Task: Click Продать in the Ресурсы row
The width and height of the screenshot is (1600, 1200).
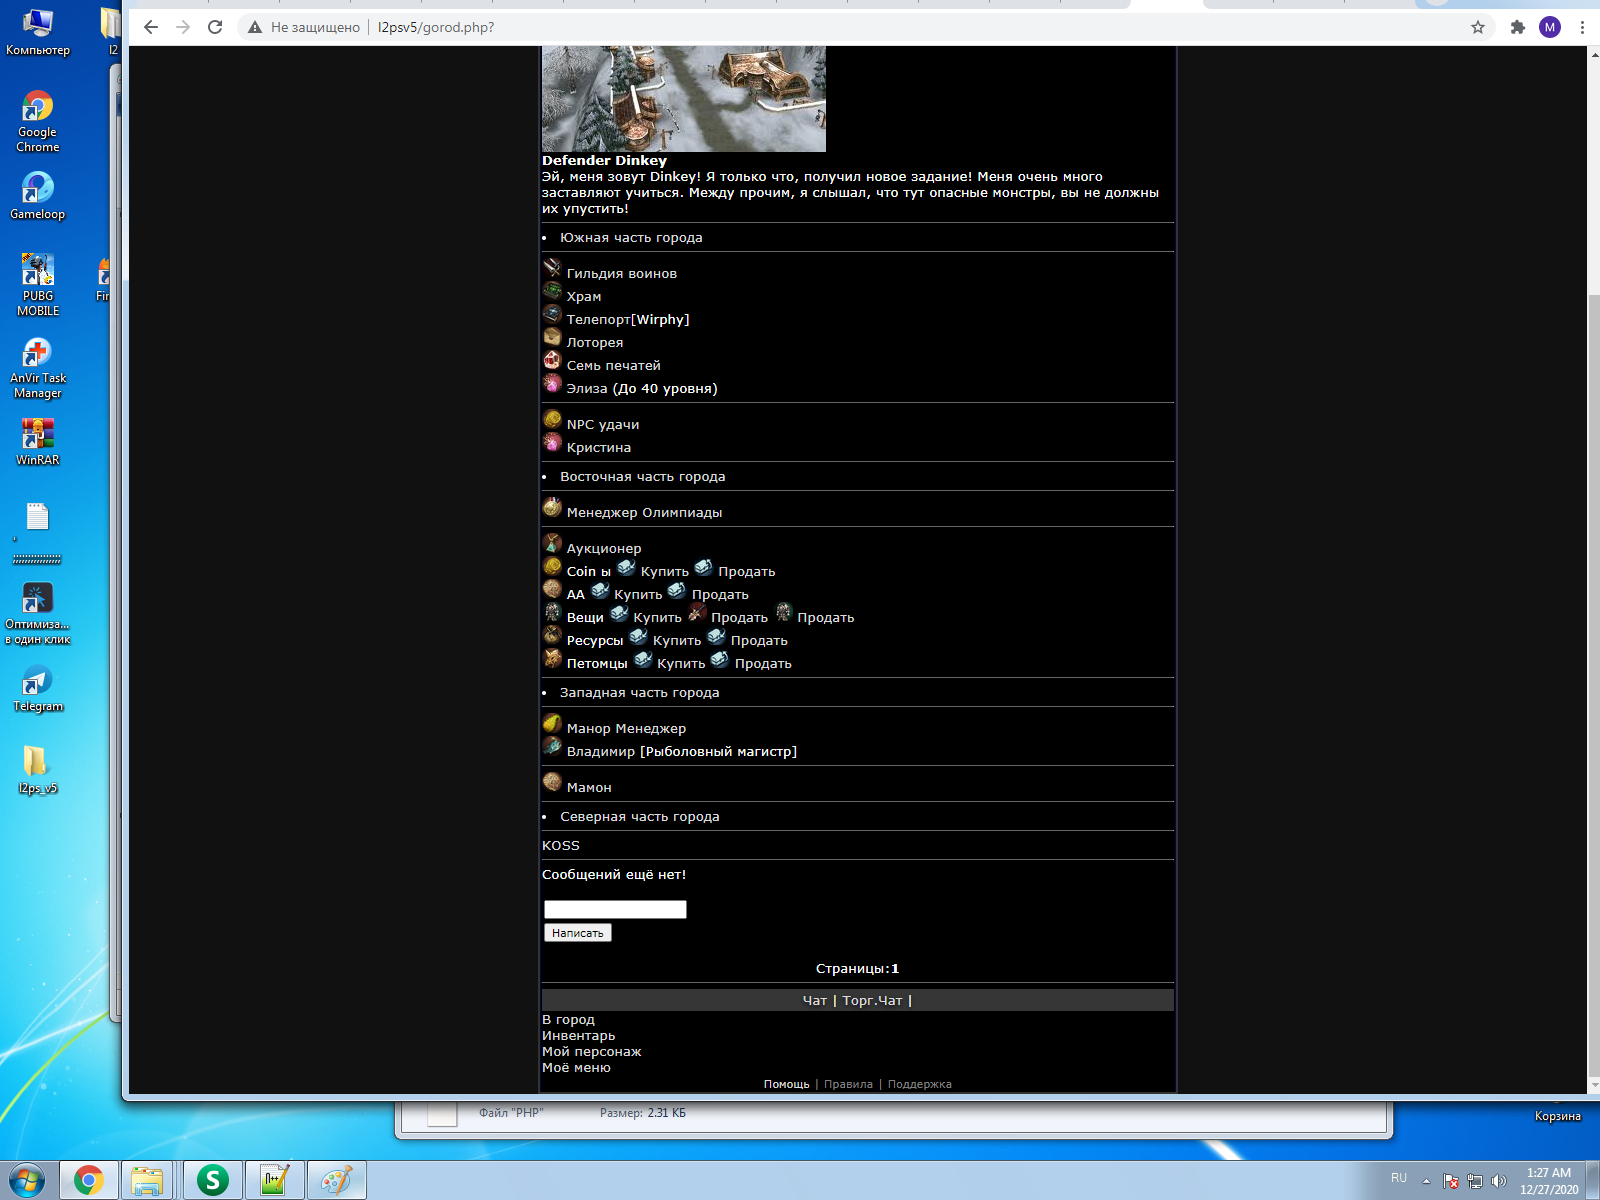Action: point(759,641)
